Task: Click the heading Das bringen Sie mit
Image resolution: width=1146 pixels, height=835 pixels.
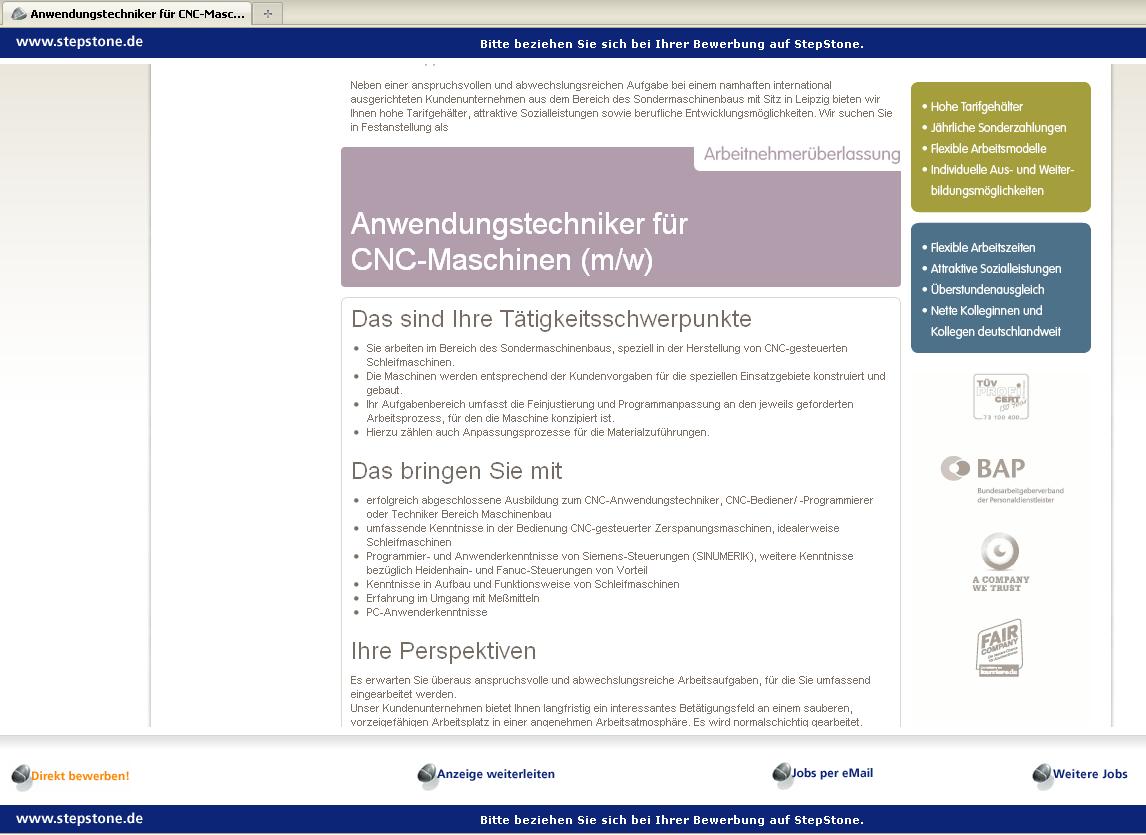Action: point(456,471)
